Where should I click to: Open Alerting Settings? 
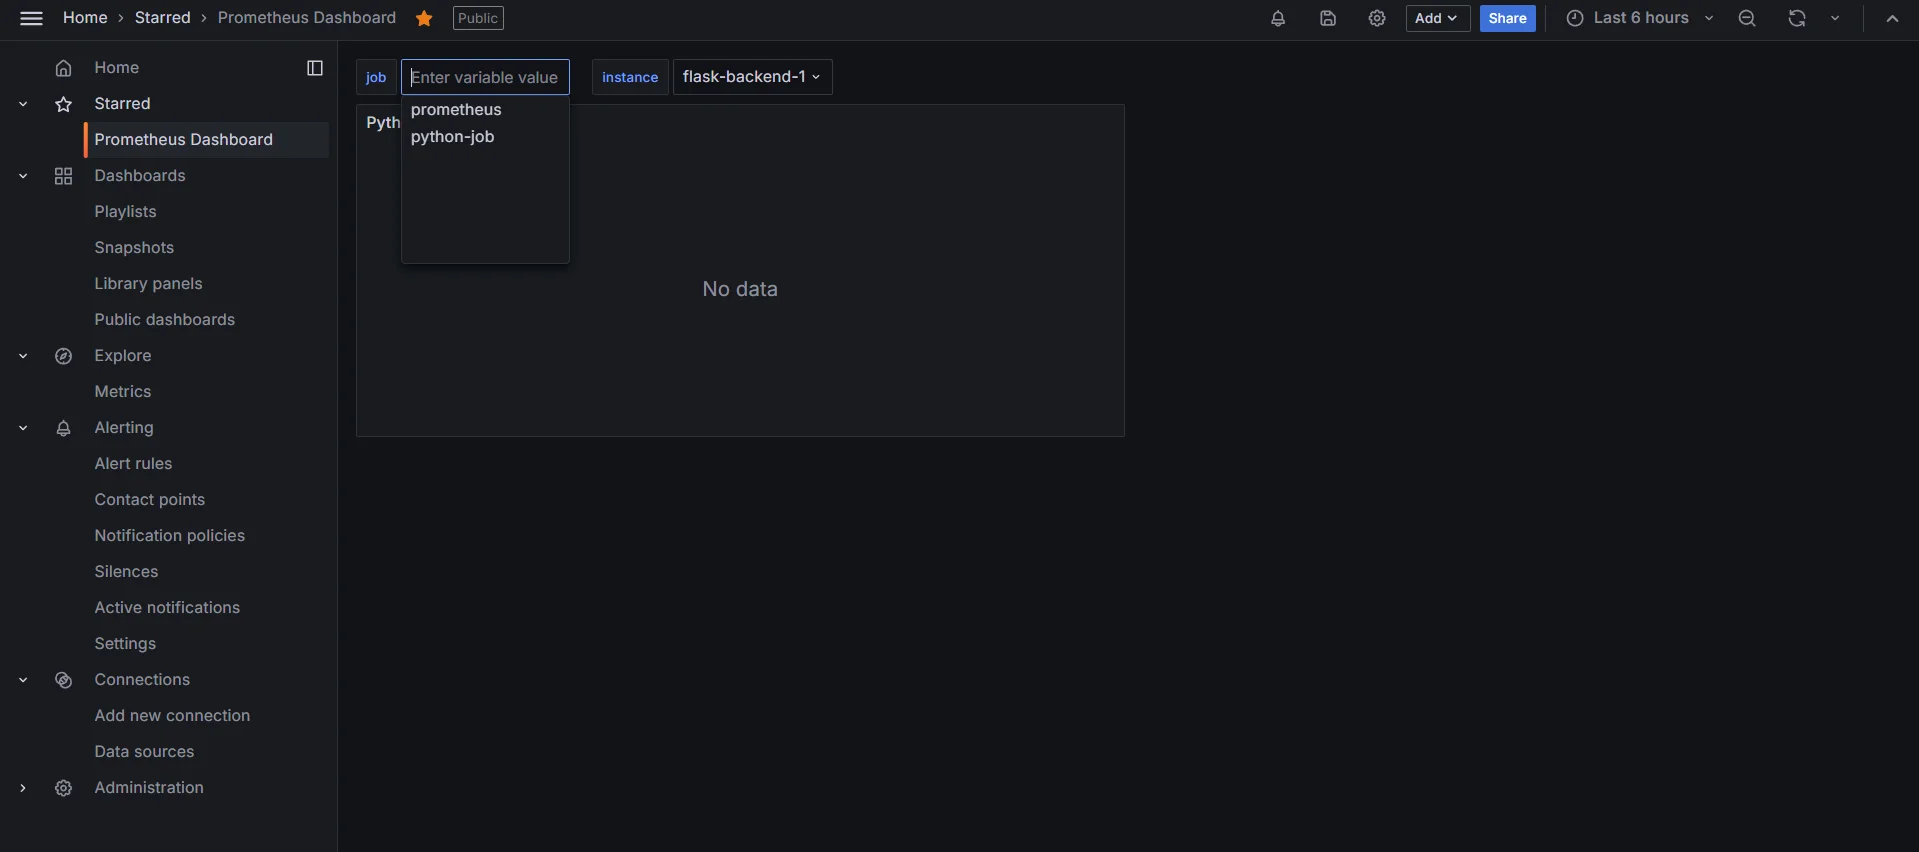click(125, 644)
